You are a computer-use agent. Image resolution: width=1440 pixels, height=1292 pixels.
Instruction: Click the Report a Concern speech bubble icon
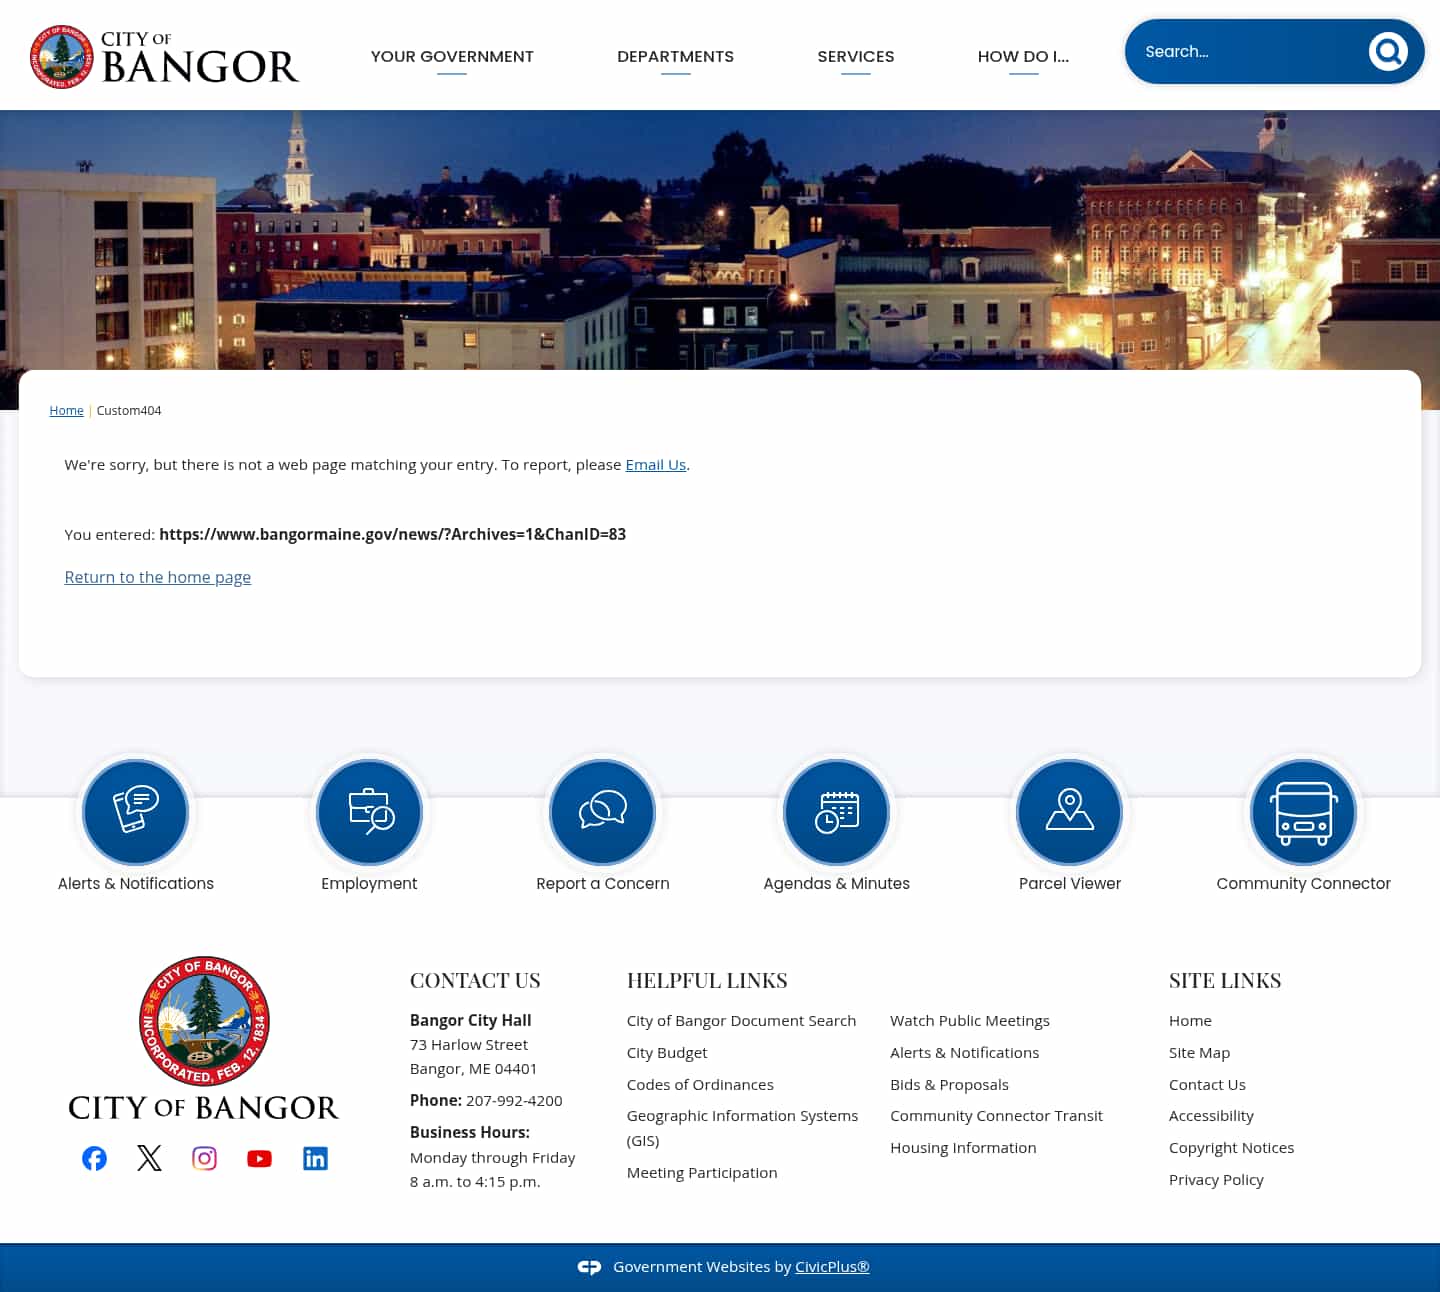tap(602, 812)
